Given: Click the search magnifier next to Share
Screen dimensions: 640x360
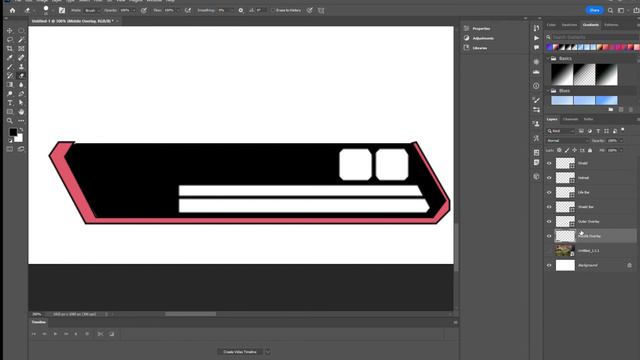Looking at the screenshot, I should click(610, 10).
